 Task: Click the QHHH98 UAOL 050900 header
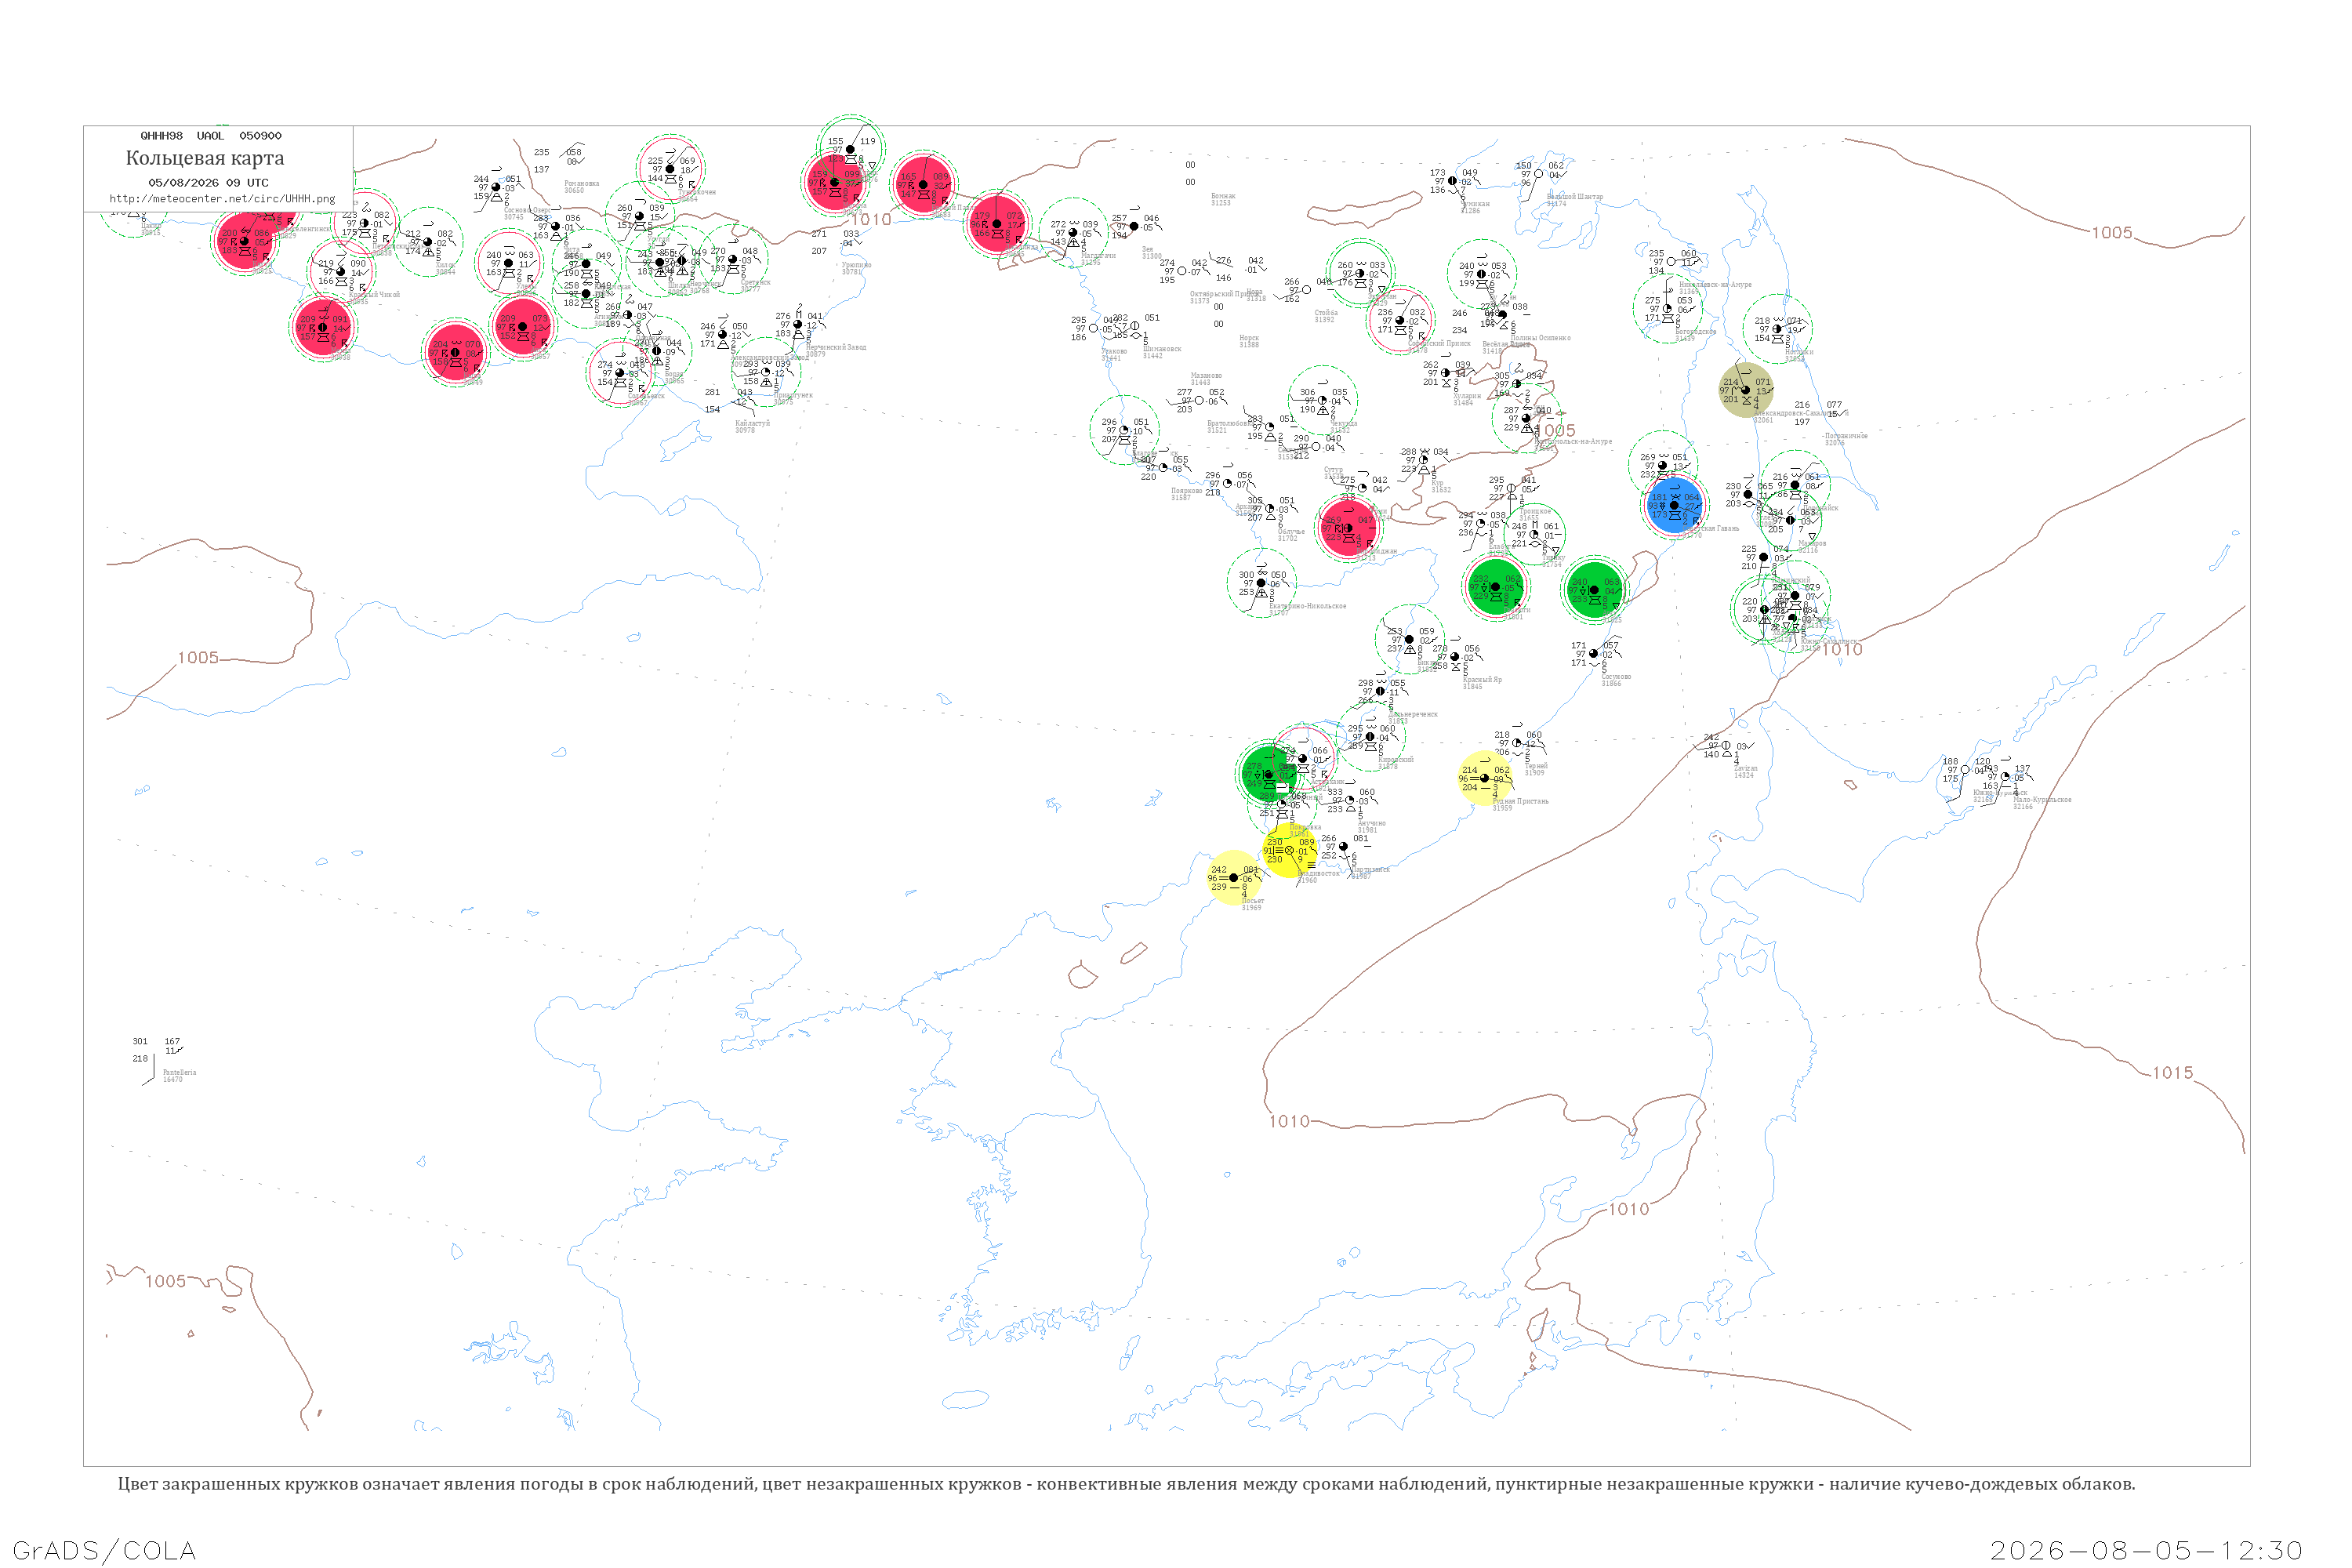(211, 136)
